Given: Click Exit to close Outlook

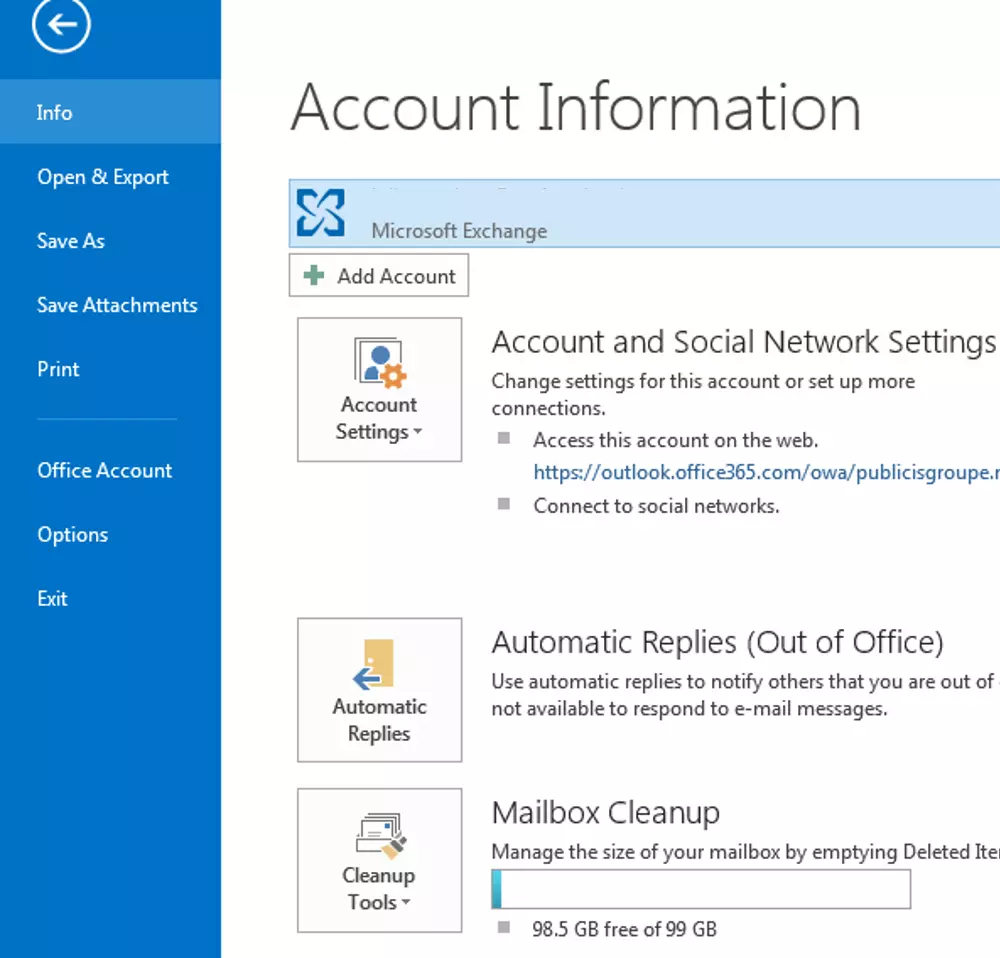Looking at the screenshot, I should [52, 598].
